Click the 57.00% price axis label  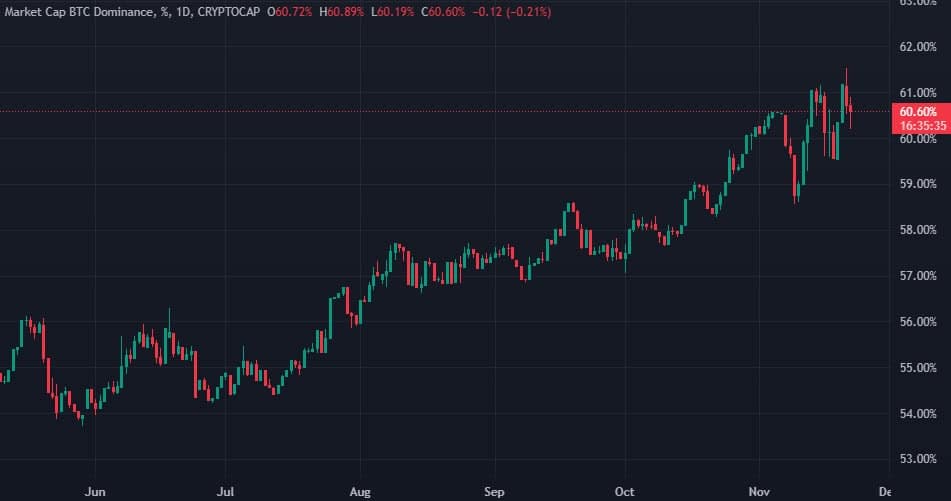918,276
